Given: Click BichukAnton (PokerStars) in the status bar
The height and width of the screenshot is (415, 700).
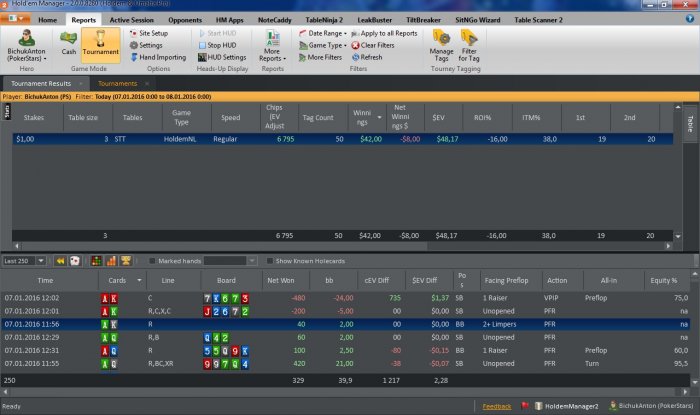Looking at the screenshot, I should pos(651,406).
